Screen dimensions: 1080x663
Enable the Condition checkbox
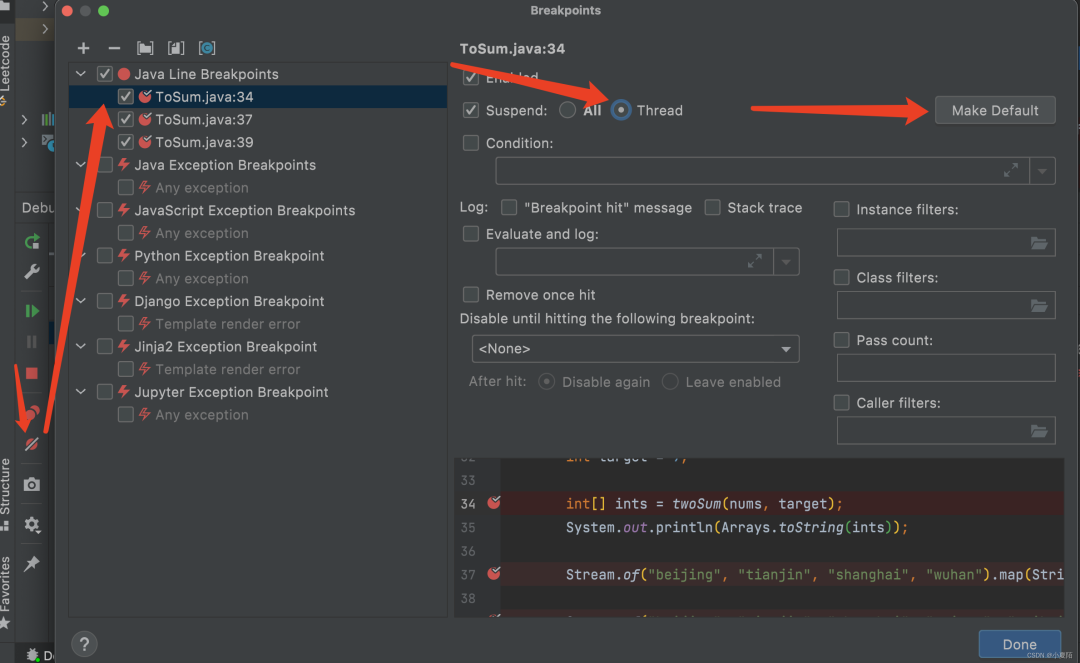point(471,143)
